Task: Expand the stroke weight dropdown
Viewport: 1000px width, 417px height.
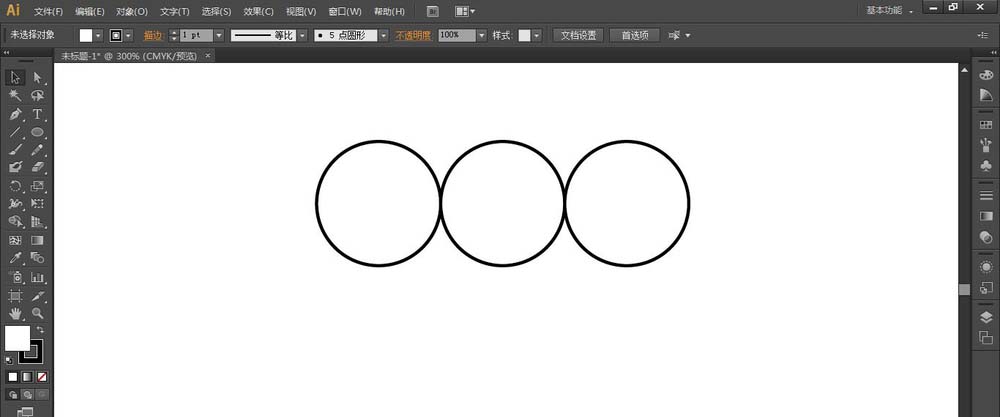Action: [x=218, y=35]
